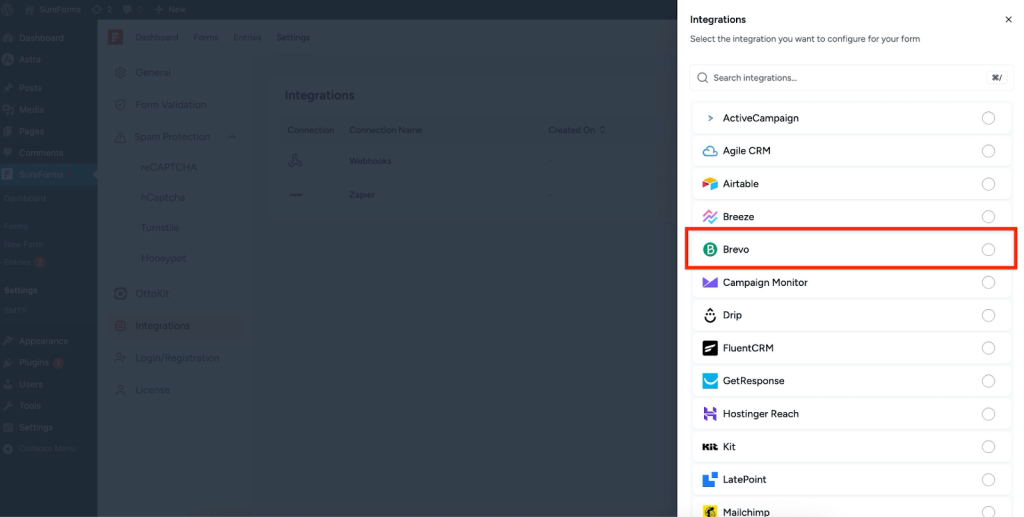Open the Settings tab in SureForms header
1024x517 pixels.
(293, 38)
